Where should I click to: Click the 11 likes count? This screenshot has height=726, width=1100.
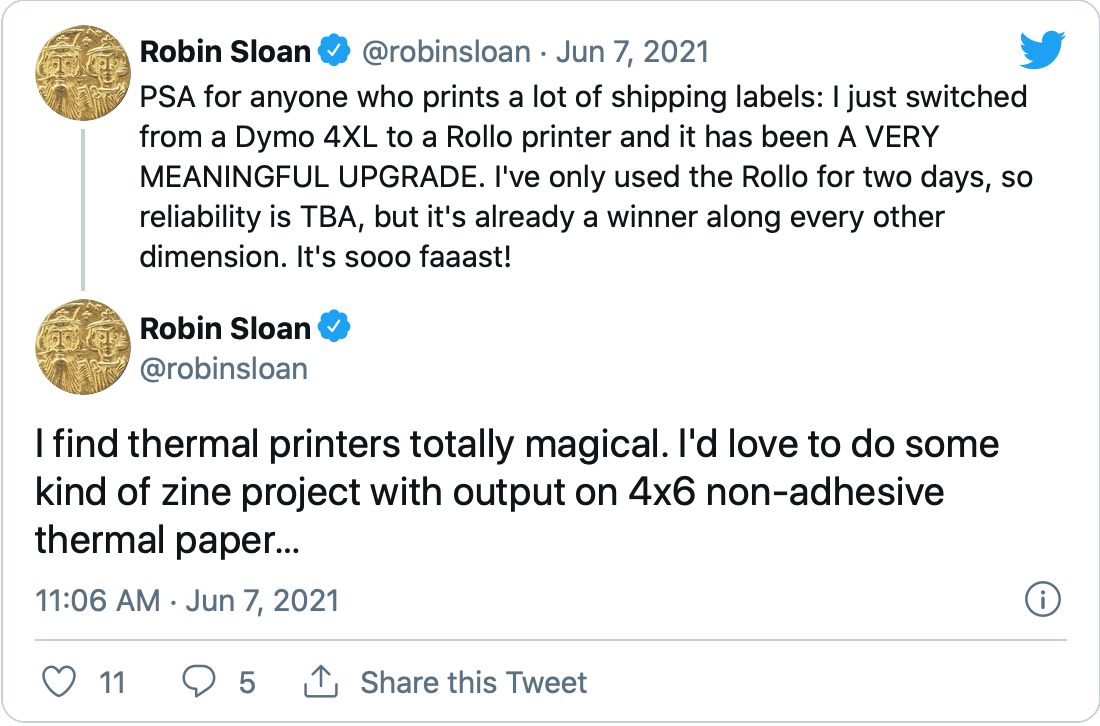112,683
